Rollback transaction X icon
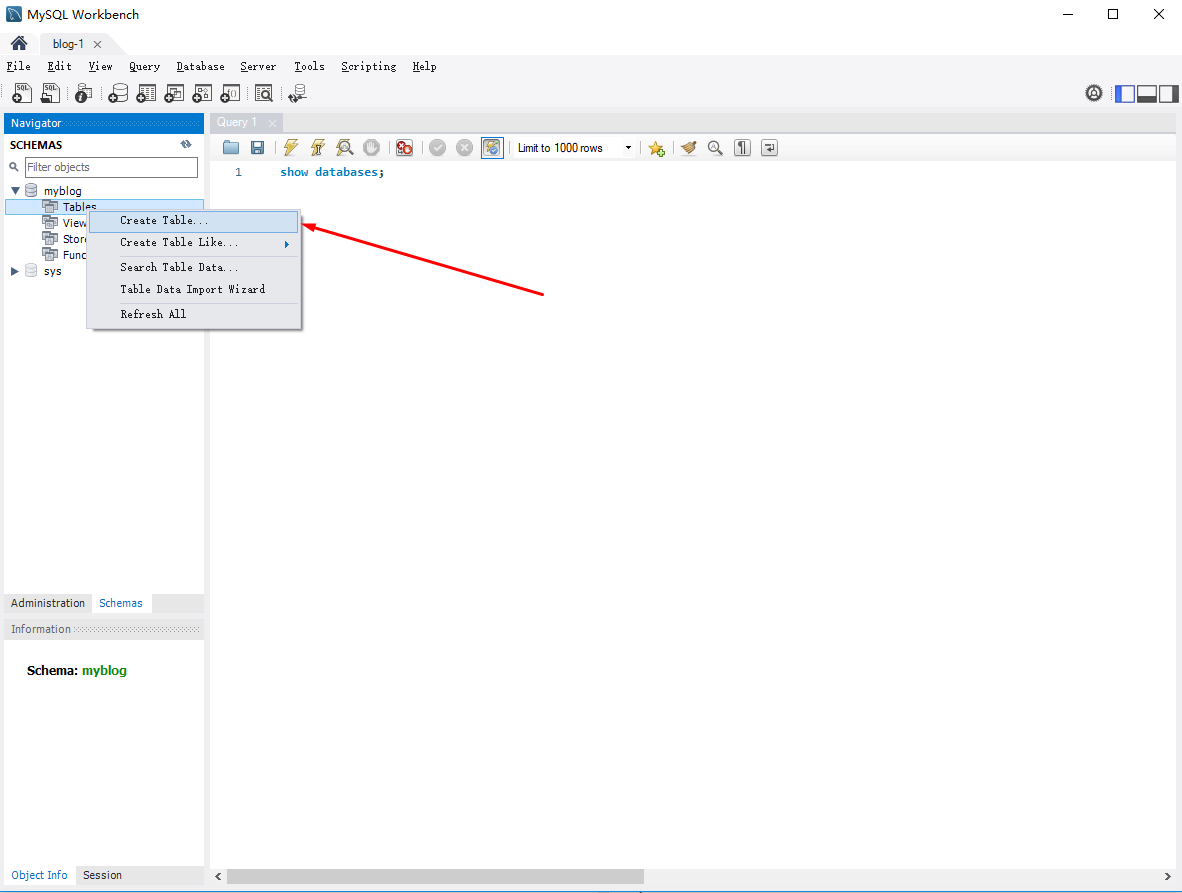The width and height of the screenshot is (1182, 893). [464, 148]
